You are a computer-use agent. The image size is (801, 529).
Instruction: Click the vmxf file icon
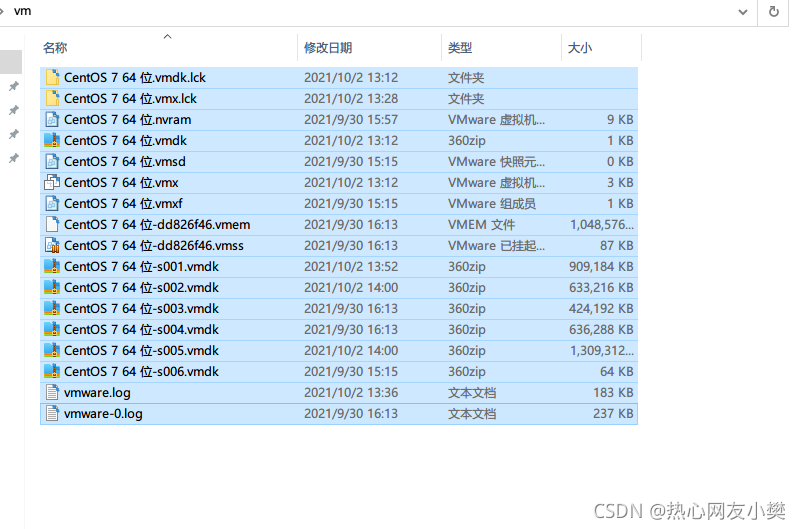pyautogui.click(x=52, y=203)
